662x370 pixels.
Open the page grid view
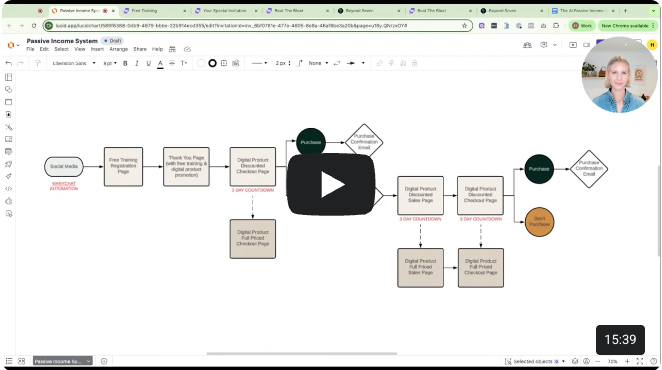pyautogui.click(x=22, y=361)
